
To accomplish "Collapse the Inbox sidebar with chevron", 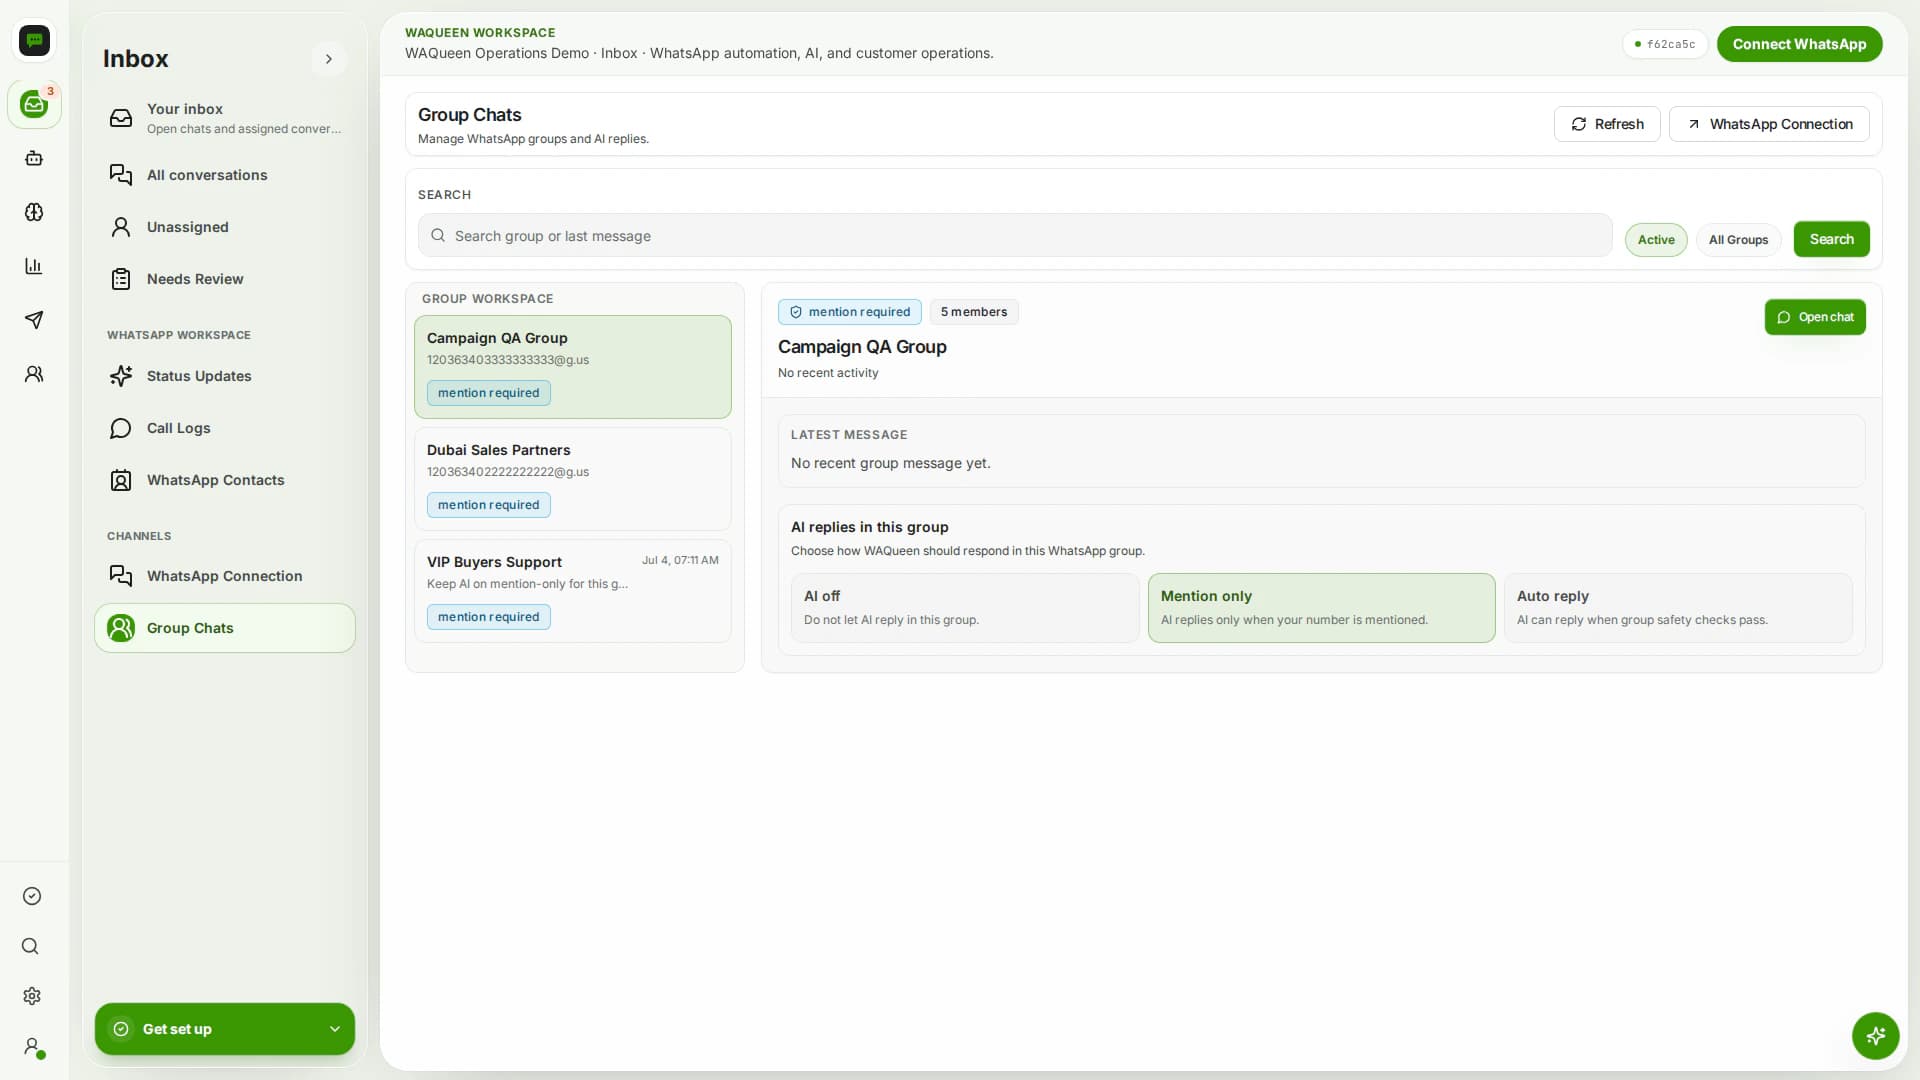I will [329, 59].
